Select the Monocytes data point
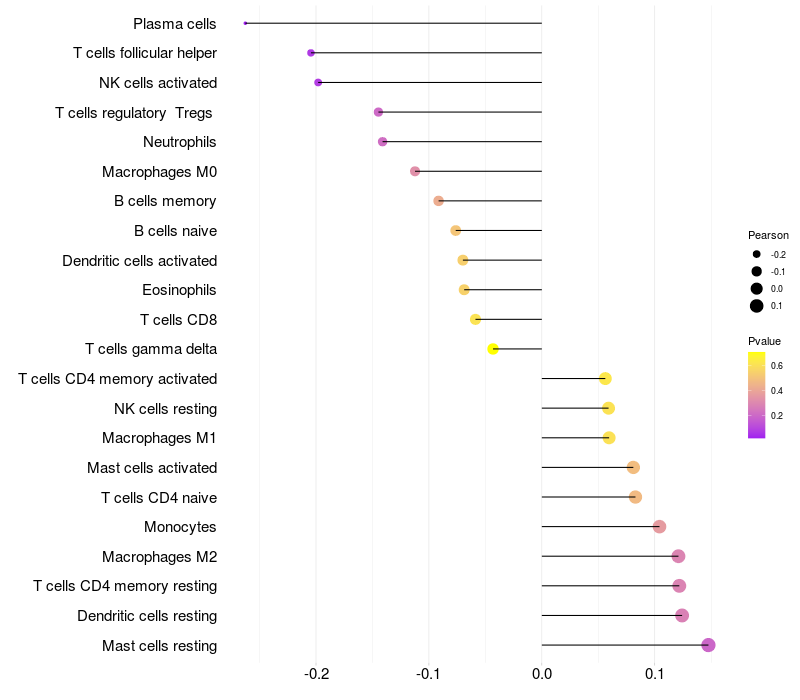800x700 pixels. [659, 527]
